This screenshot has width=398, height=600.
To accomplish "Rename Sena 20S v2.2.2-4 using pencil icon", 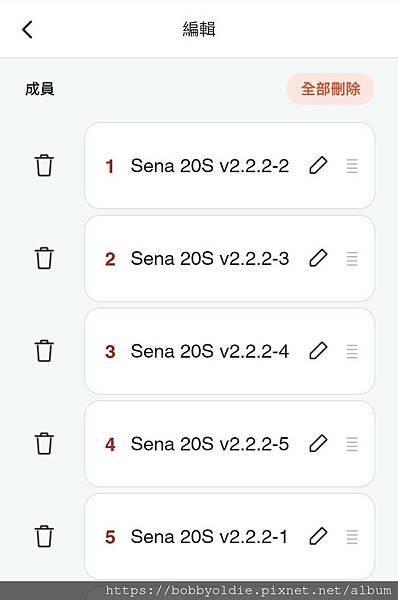I will (x=318, y=351).
